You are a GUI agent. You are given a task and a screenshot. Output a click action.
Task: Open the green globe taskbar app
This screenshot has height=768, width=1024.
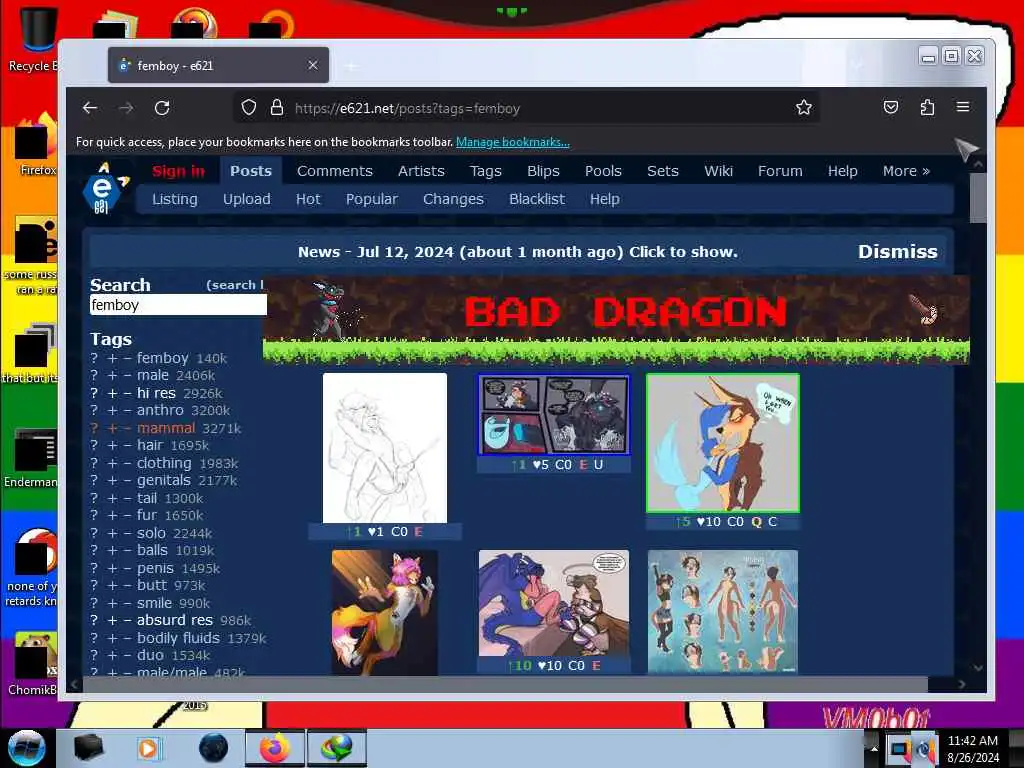pos(337,748)
